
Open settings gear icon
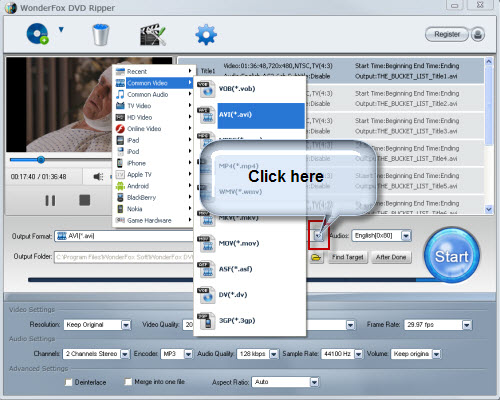206,34
